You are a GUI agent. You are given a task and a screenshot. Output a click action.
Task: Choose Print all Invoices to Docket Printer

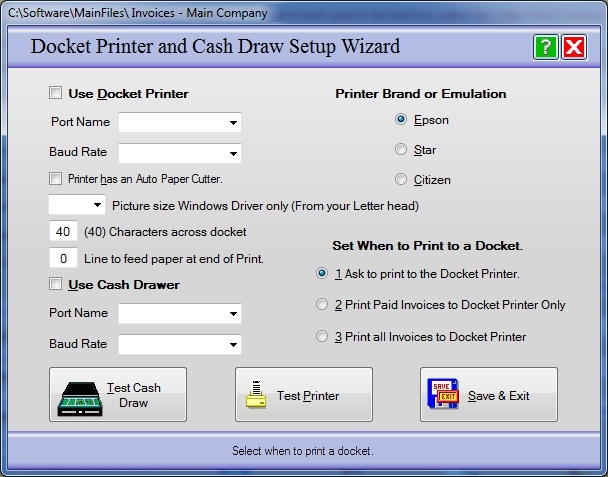322,336
